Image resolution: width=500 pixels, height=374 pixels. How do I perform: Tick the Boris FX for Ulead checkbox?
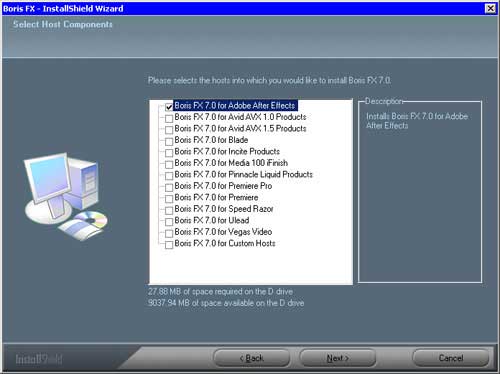(x=169, y=222)
